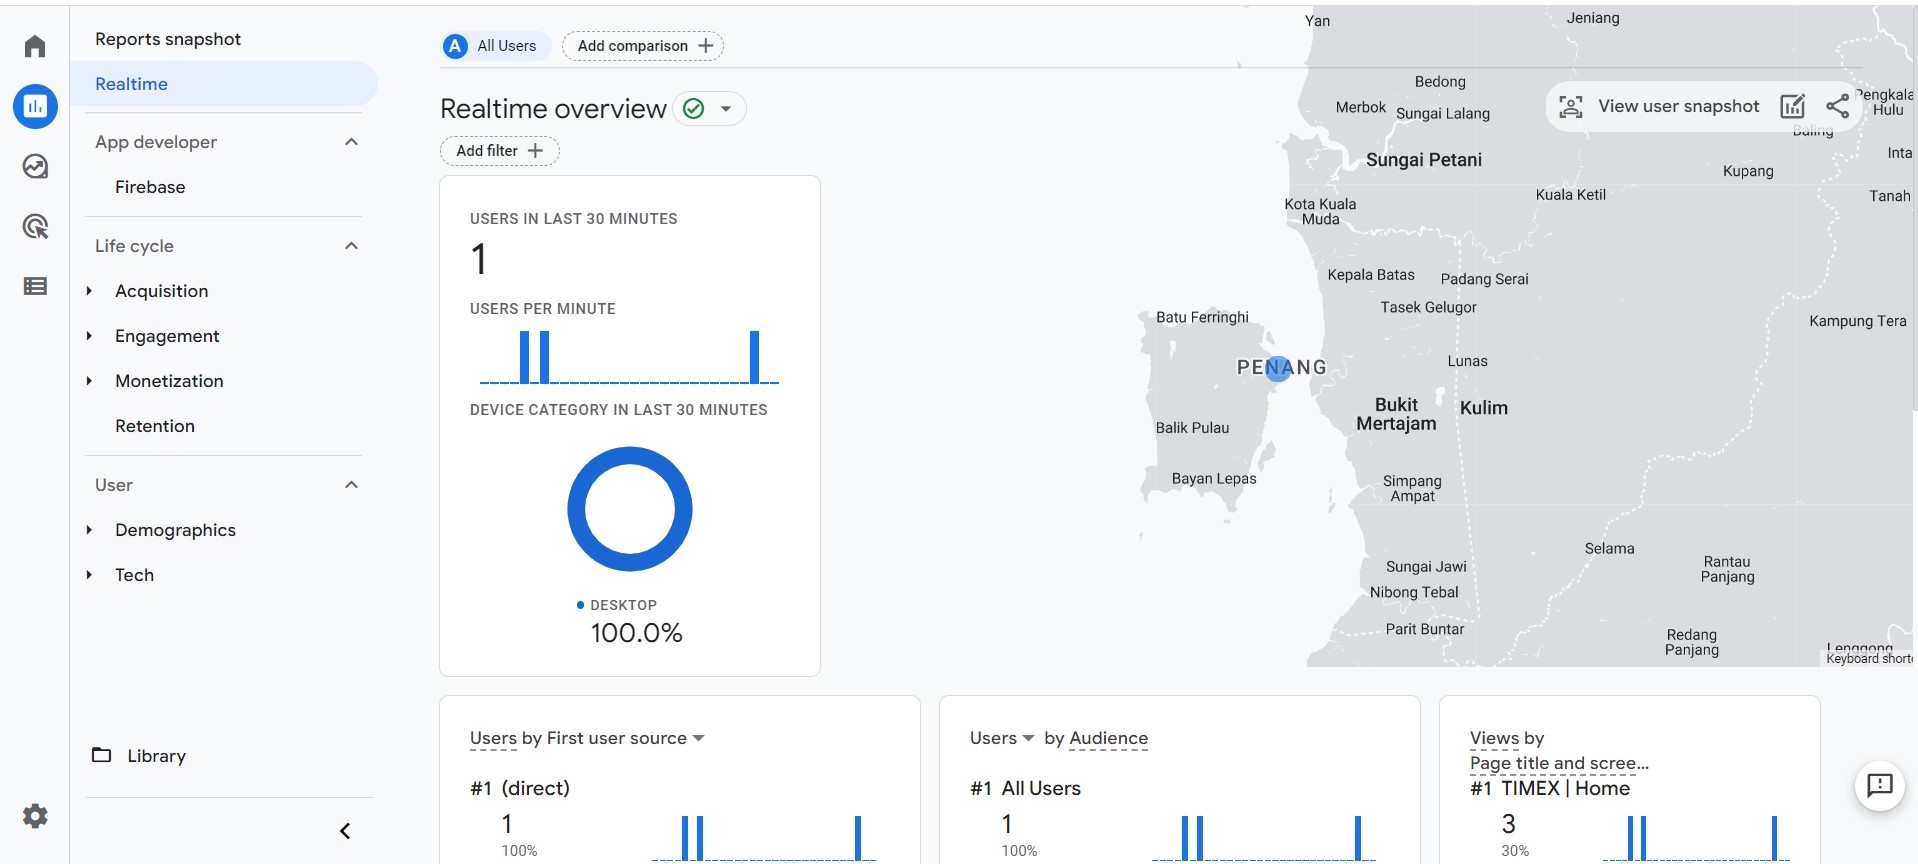This screenshot has width=1918, height=864.
Task: Expand the Acquisition arrow
Action: click(89, 291)
